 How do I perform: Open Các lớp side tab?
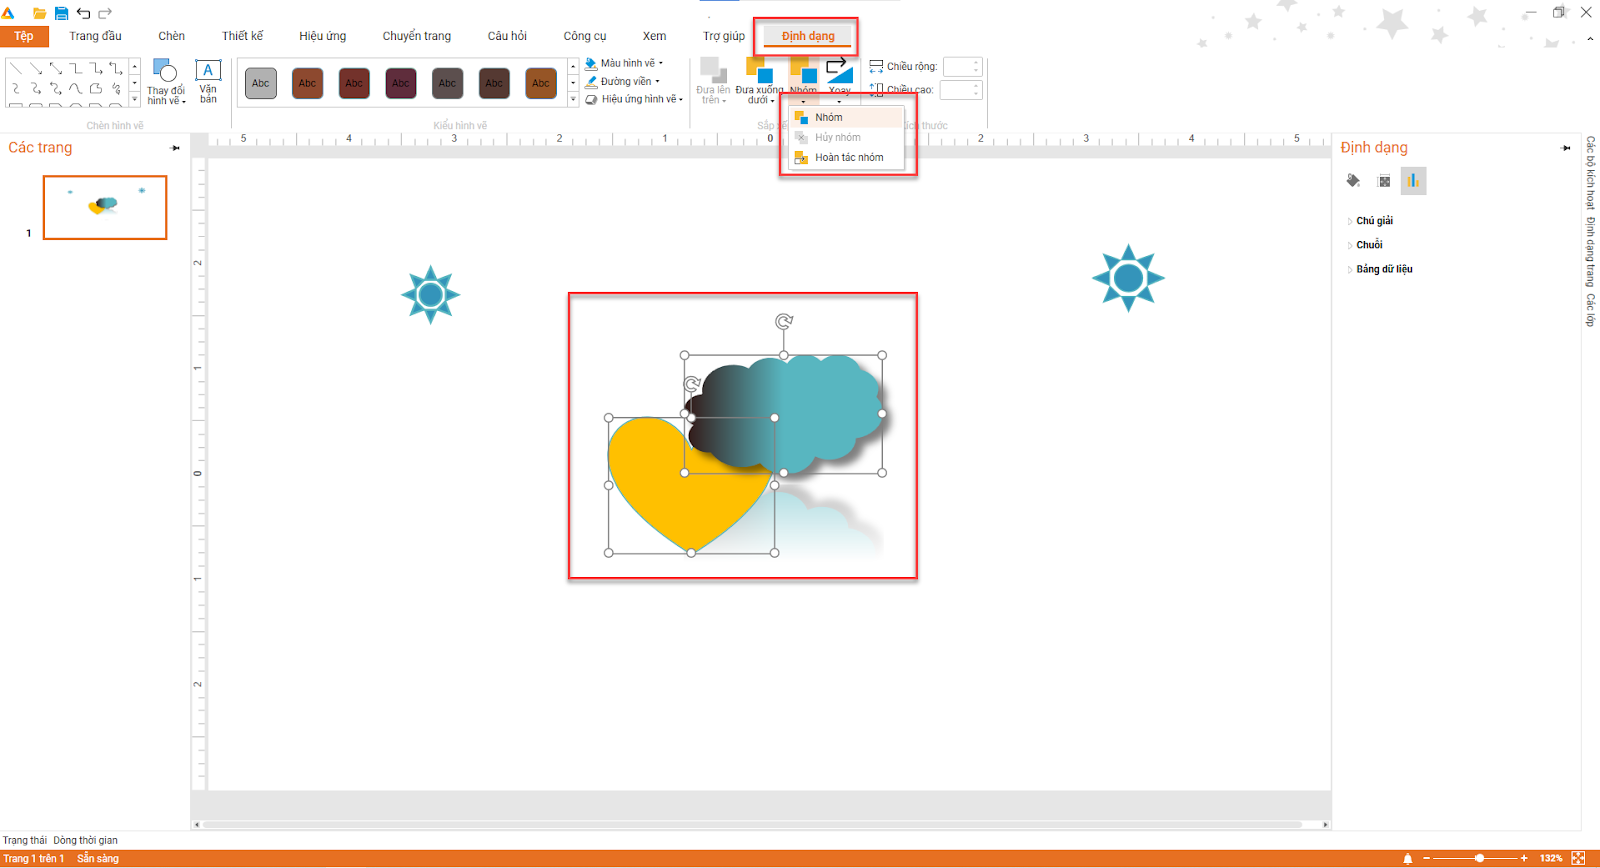click(x=1590, y=310)
